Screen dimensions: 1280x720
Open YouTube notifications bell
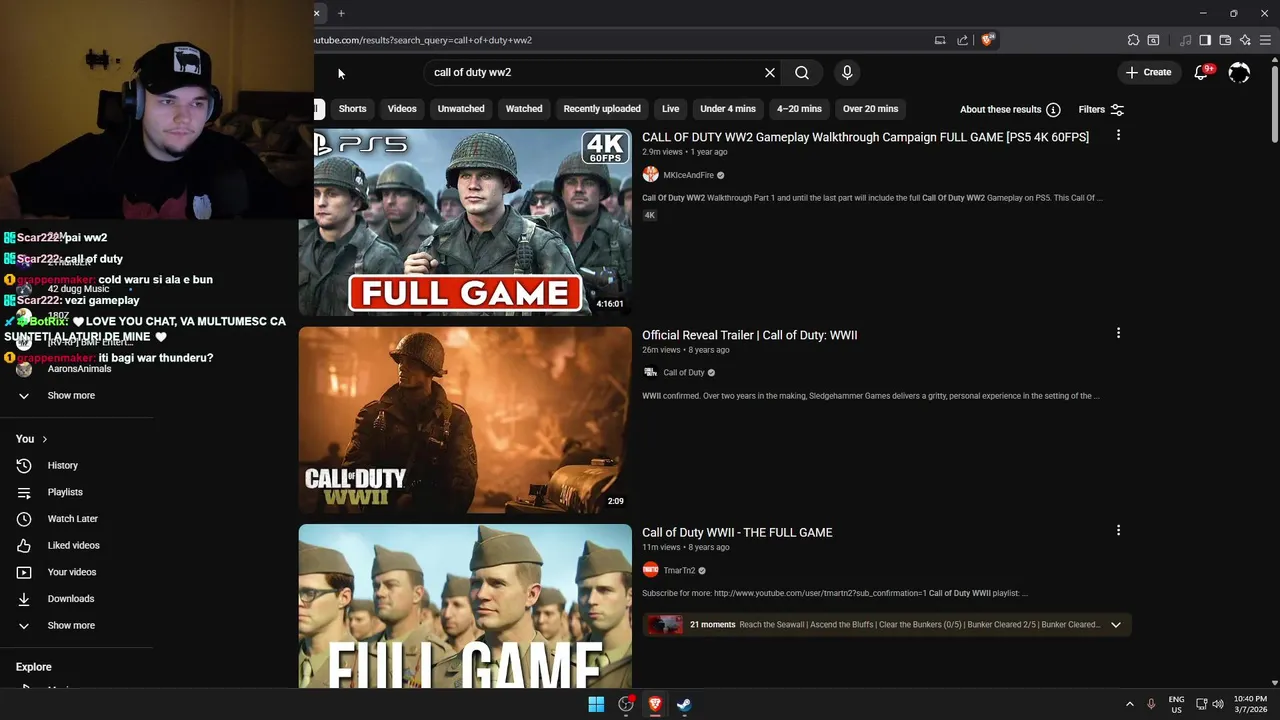point(1203,72)
